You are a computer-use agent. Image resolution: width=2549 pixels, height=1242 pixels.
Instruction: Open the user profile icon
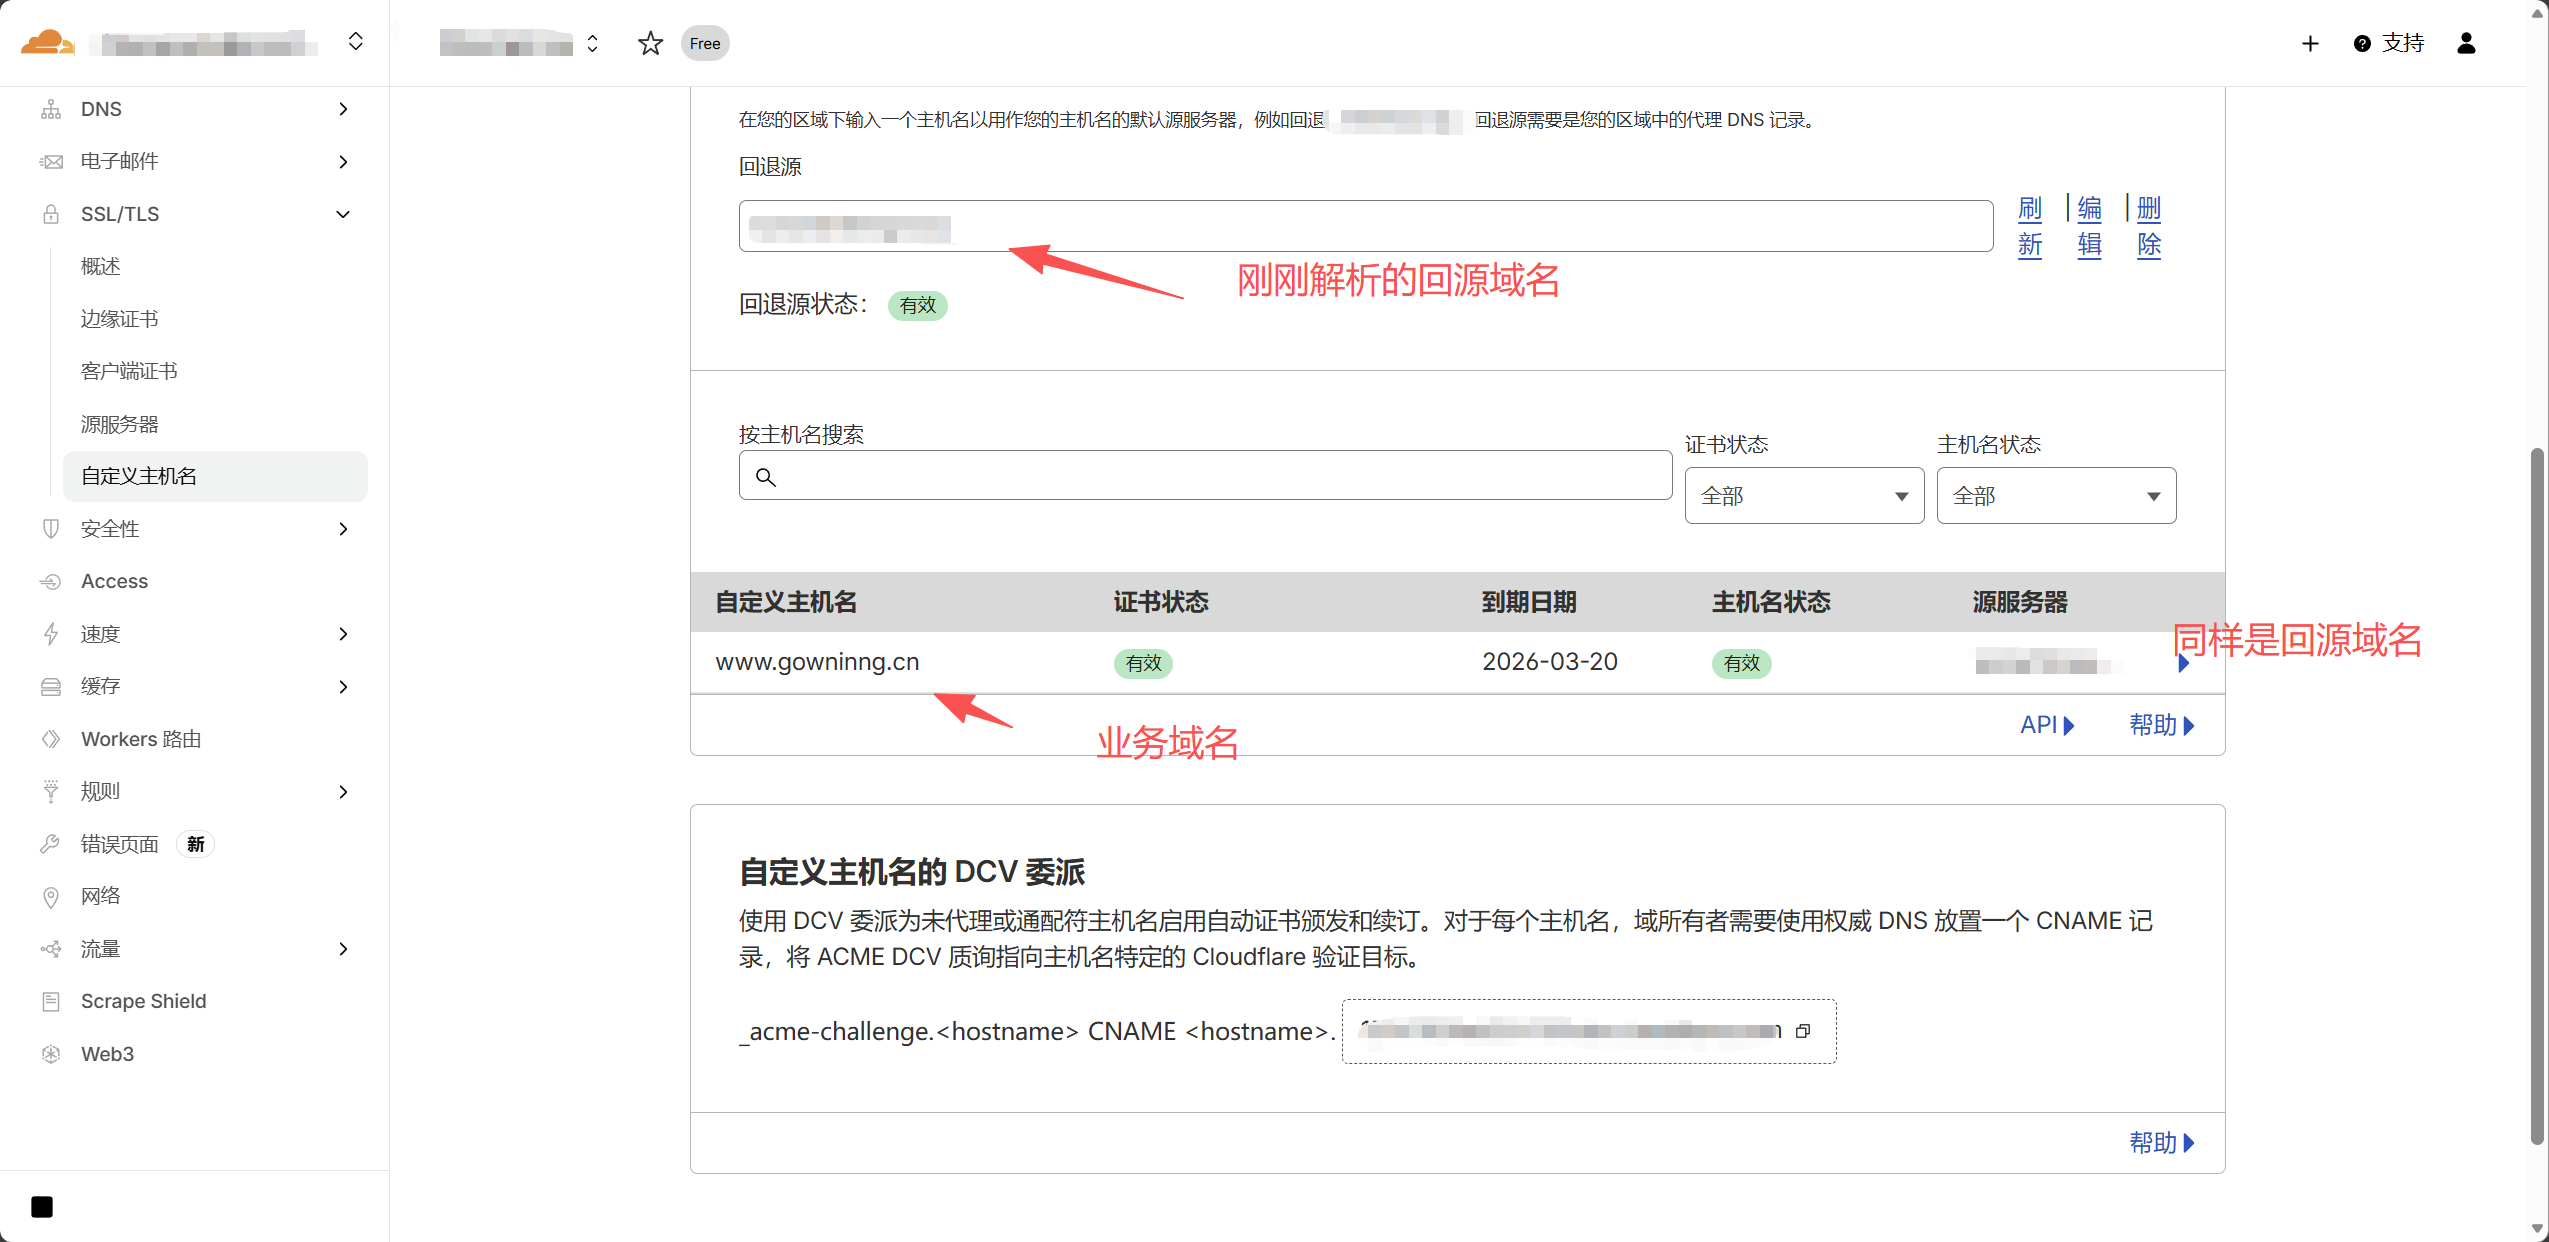click(x=2466, y=43)
